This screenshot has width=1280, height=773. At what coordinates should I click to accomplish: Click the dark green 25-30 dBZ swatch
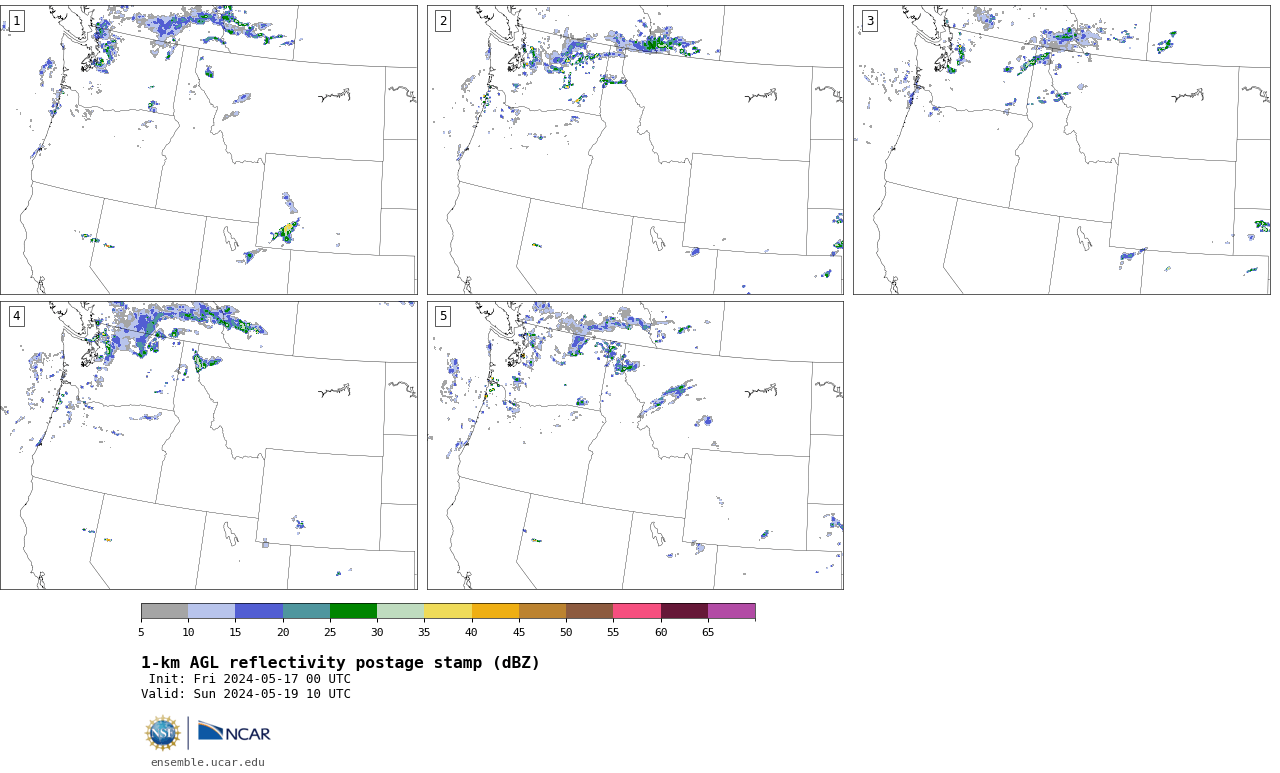click(353, 611)
